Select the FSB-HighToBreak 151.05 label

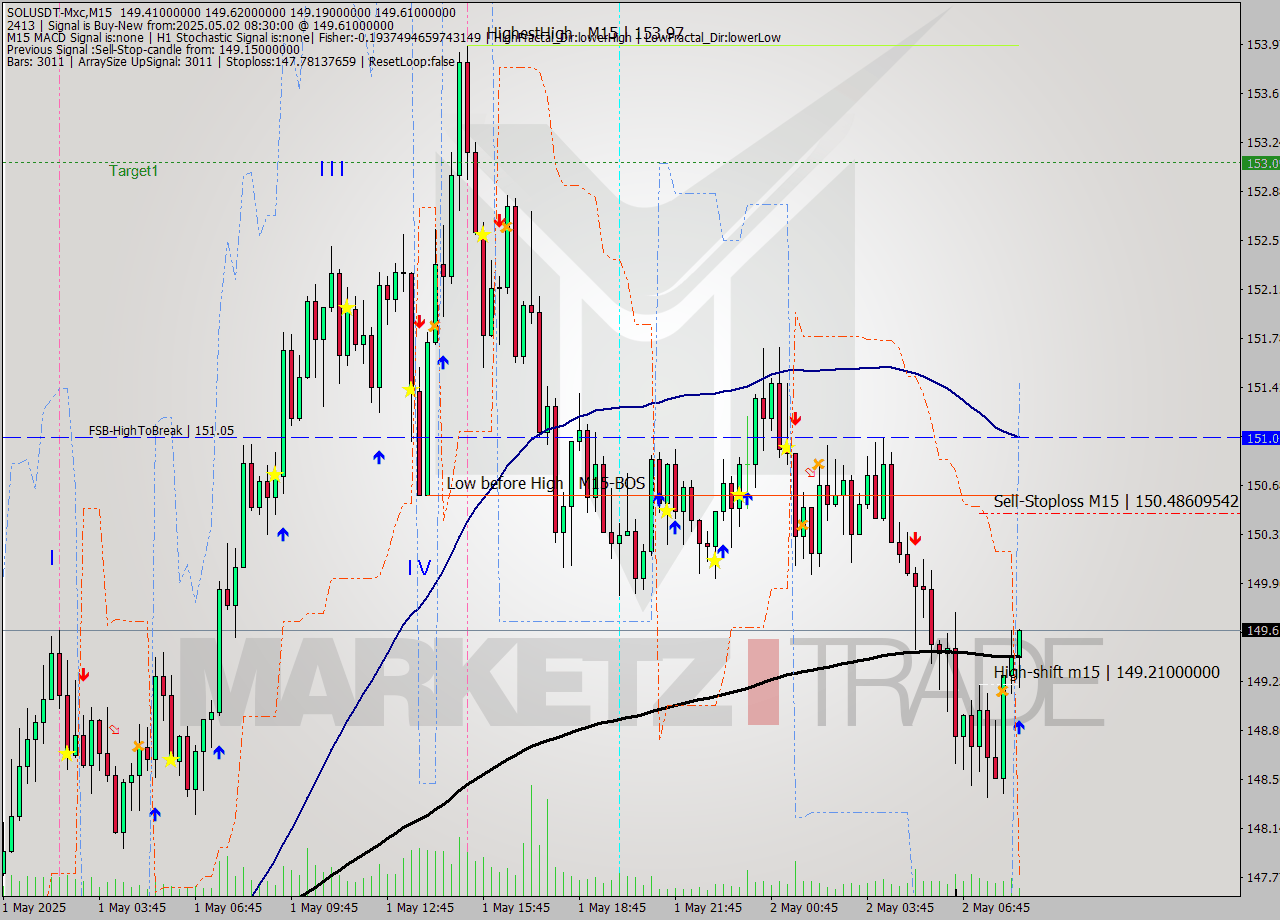pos(161,431)
